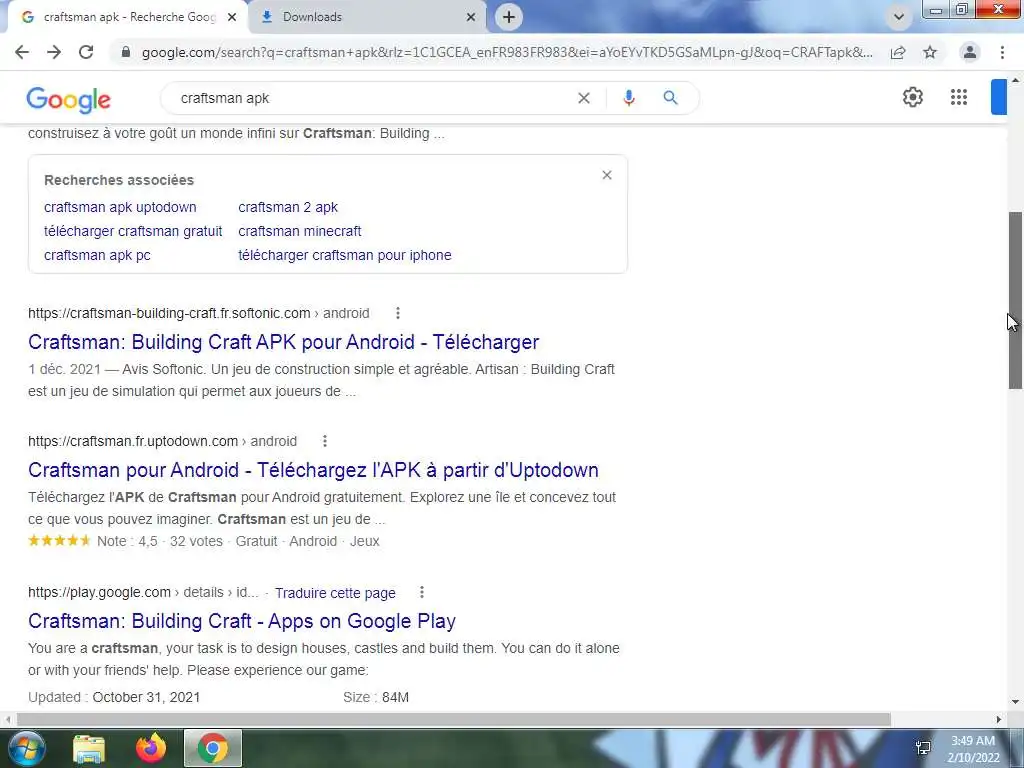Go to the Google logo homepage

tap(69, 99)
